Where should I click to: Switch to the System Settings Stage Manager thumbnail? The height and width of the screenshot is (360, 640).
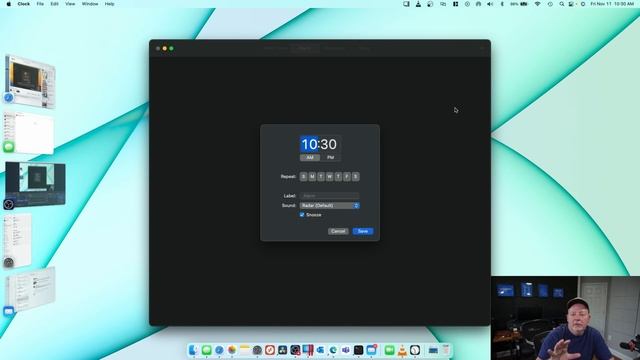(17, 241)
